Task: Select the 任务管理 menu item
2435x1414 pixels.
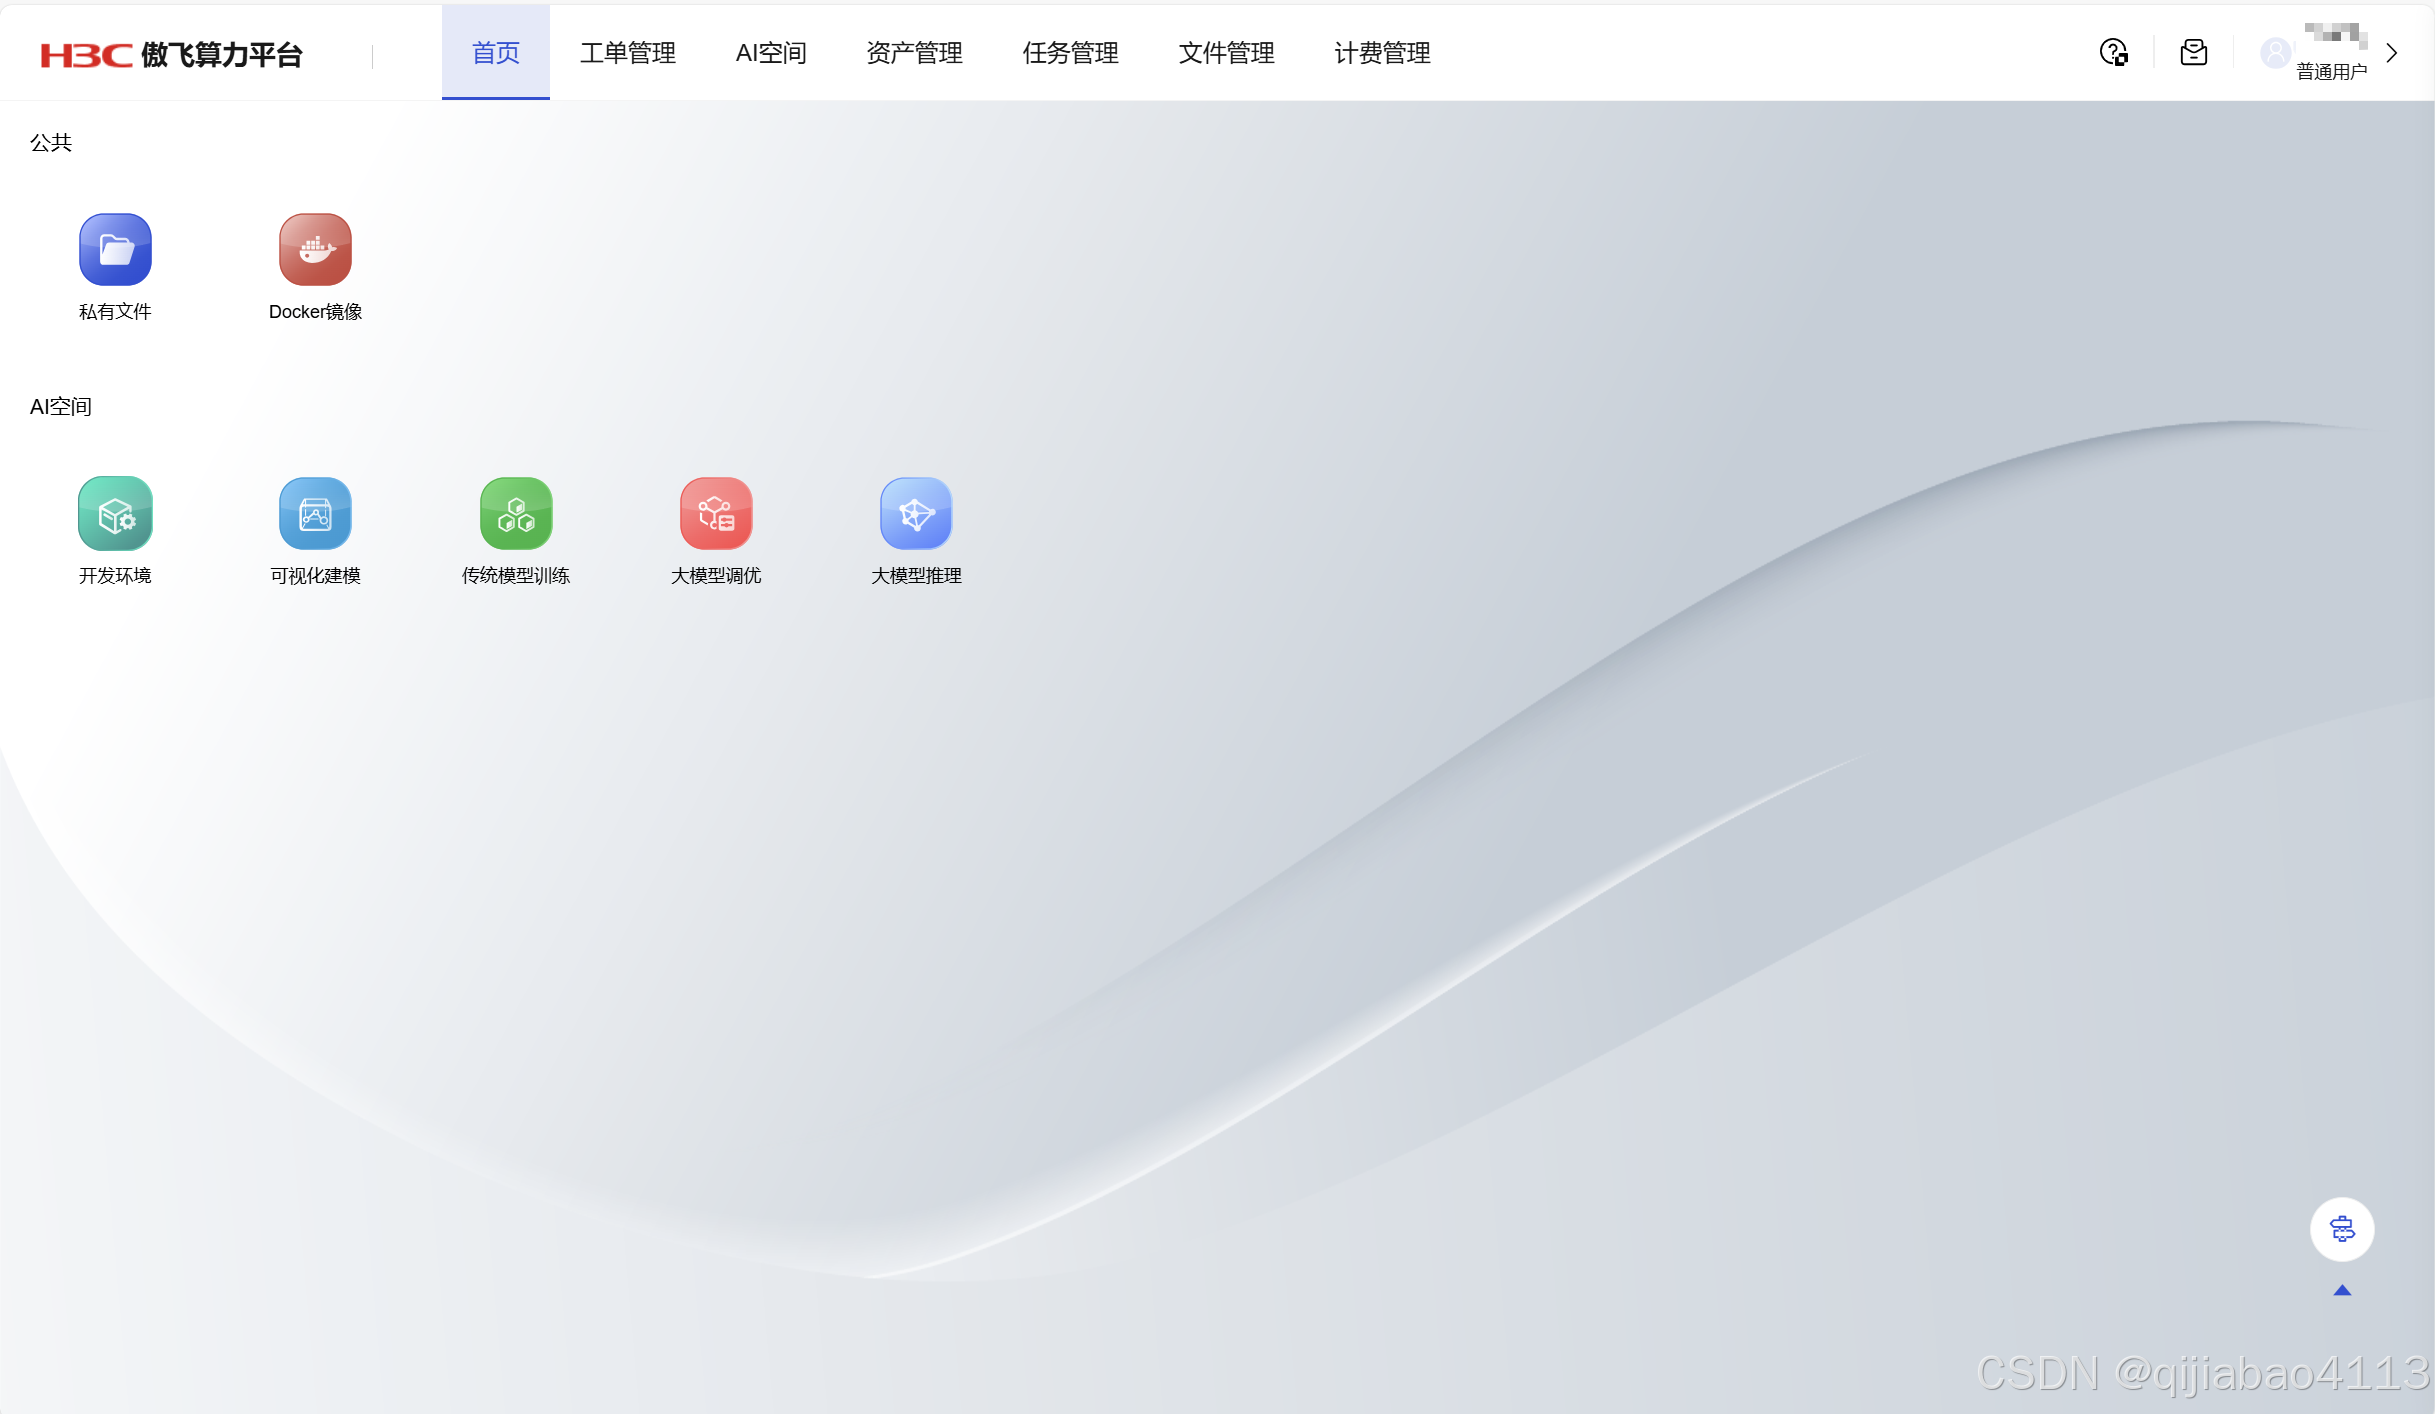Action: pos(1070,53)
